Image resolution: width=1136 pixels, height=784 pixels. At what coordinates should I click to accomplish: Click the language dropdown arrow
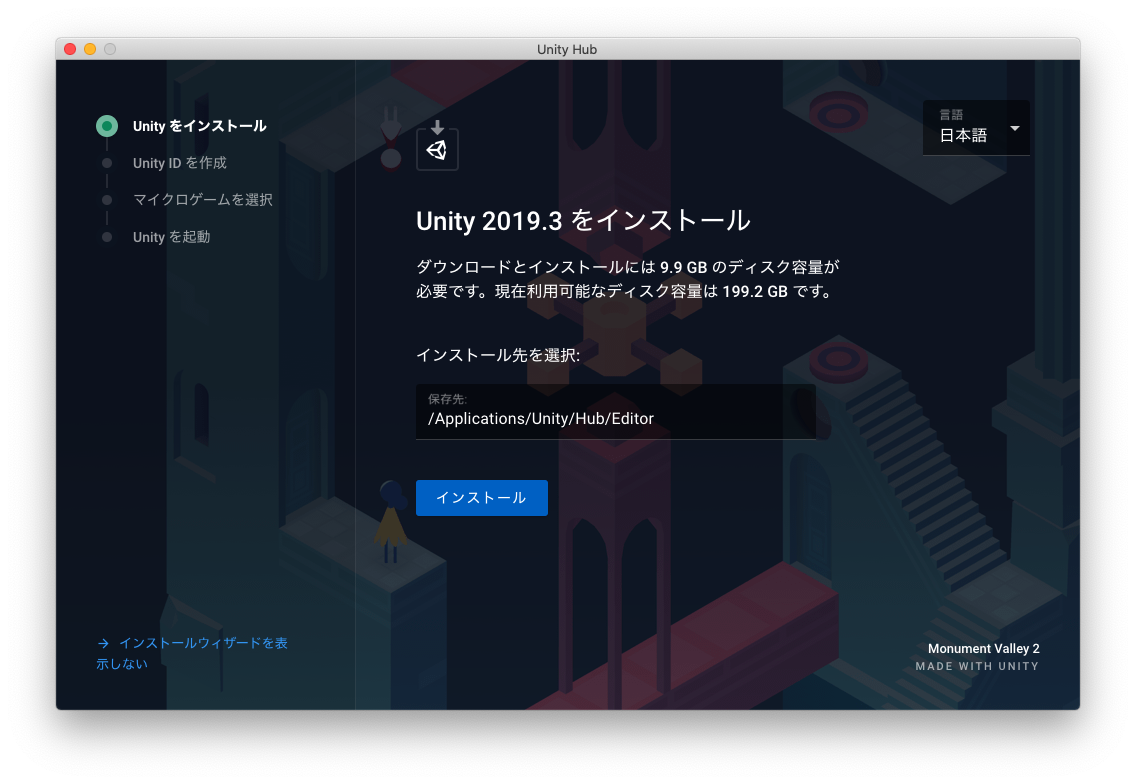[1015, 128]
